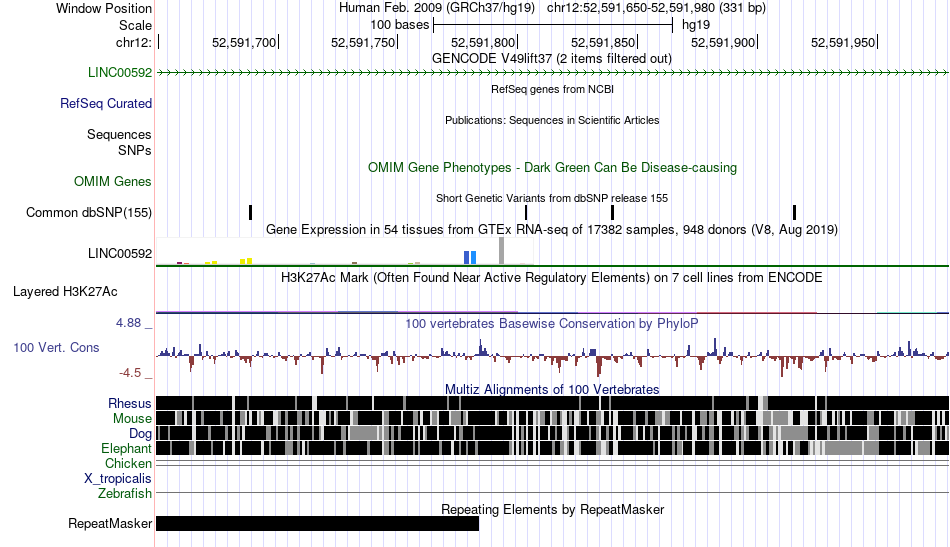Click the 100 Vert. Cons track label
This screenshot has width=950, height=547.
click(x=56, y=348)
